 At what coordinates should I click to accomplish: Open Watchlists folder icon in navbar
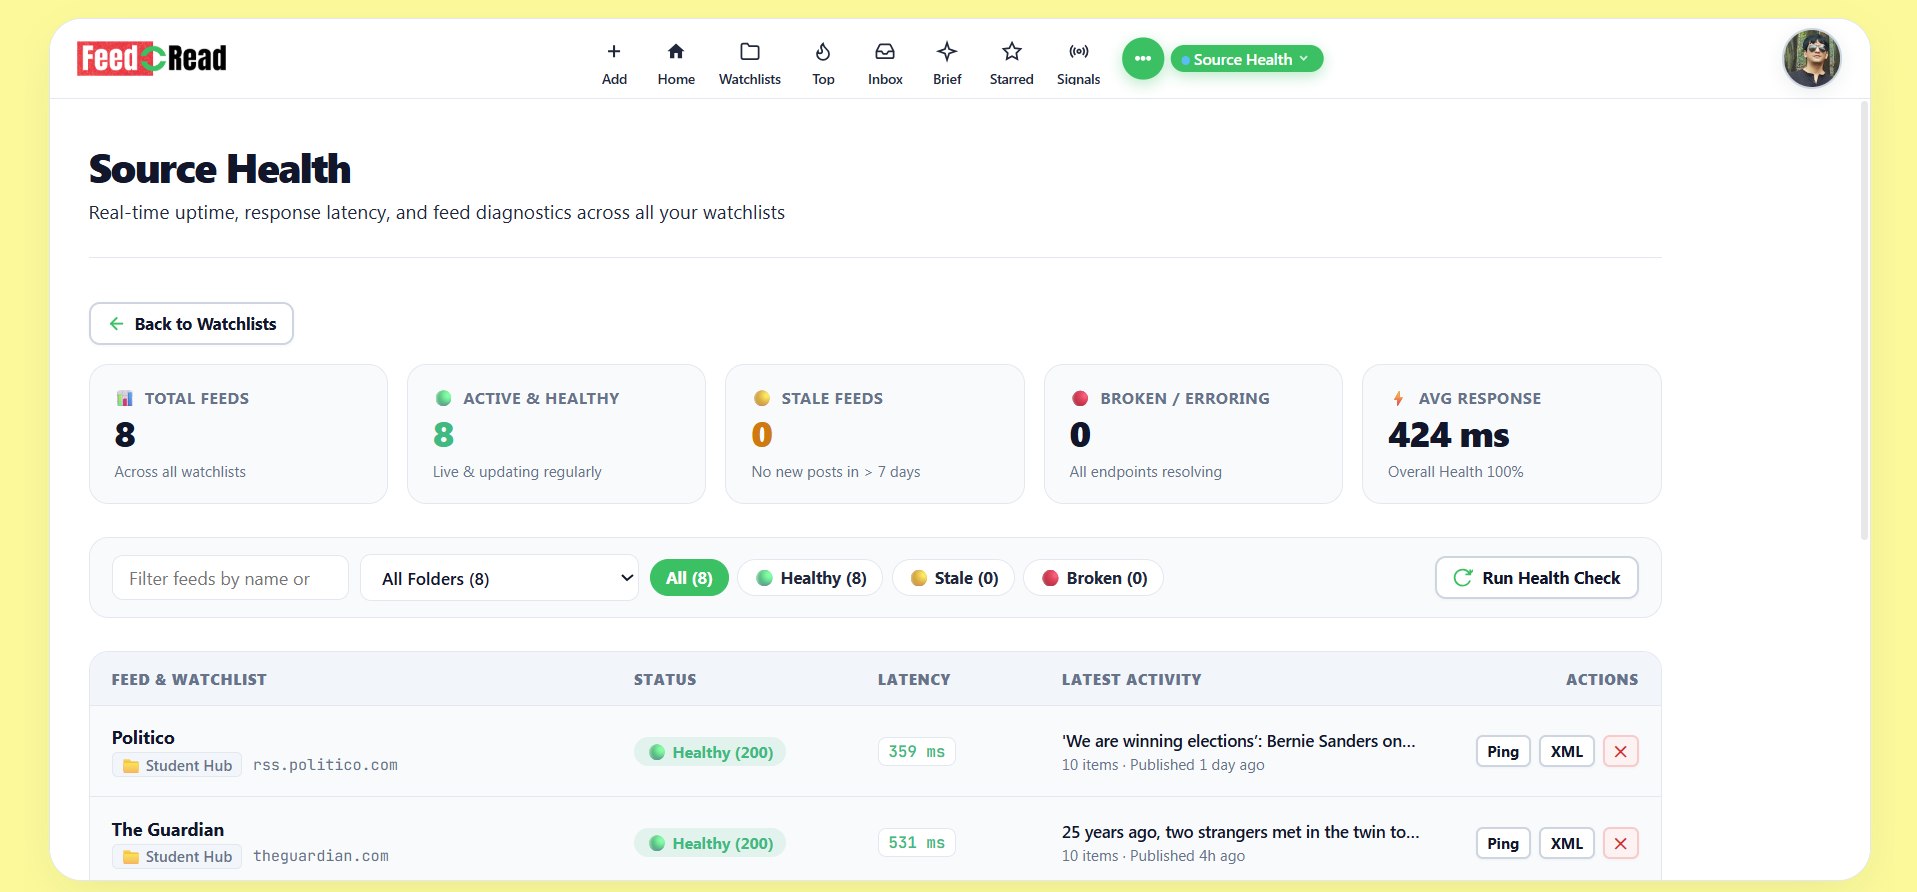tap(750, 52)
